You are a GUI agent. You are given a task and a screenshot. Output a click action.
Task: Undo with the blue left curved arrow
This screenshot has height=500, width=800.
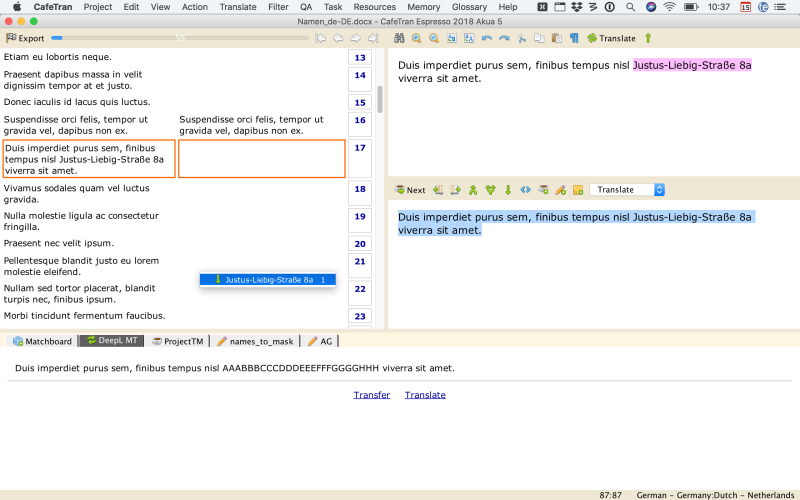[487, 38]
